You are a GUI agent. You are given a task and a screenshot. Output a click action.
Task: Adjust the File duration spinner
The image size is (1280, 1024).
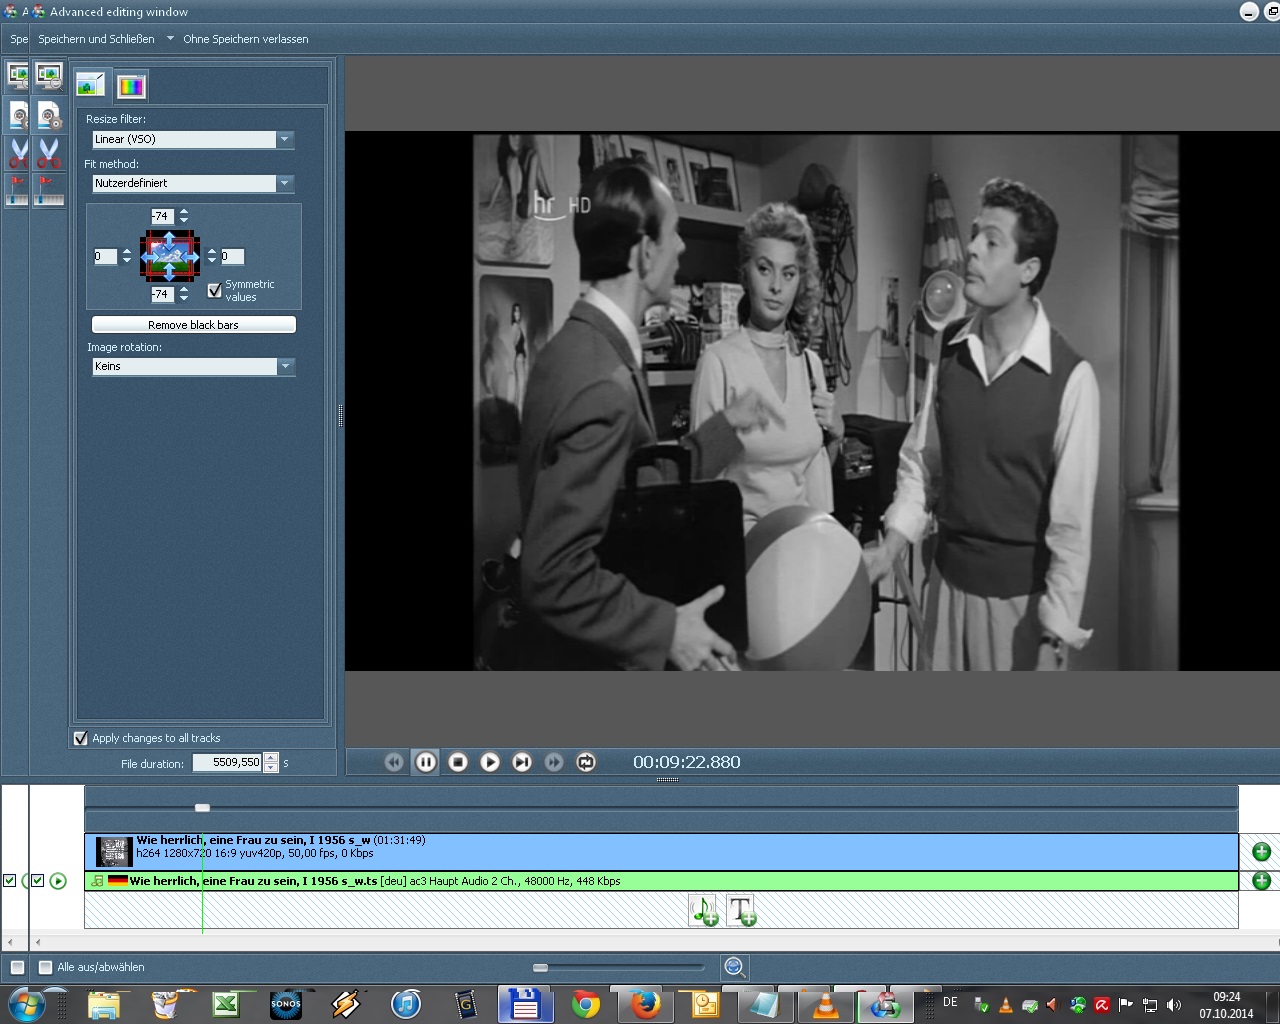pyautogui.click(x=270, y=762)
